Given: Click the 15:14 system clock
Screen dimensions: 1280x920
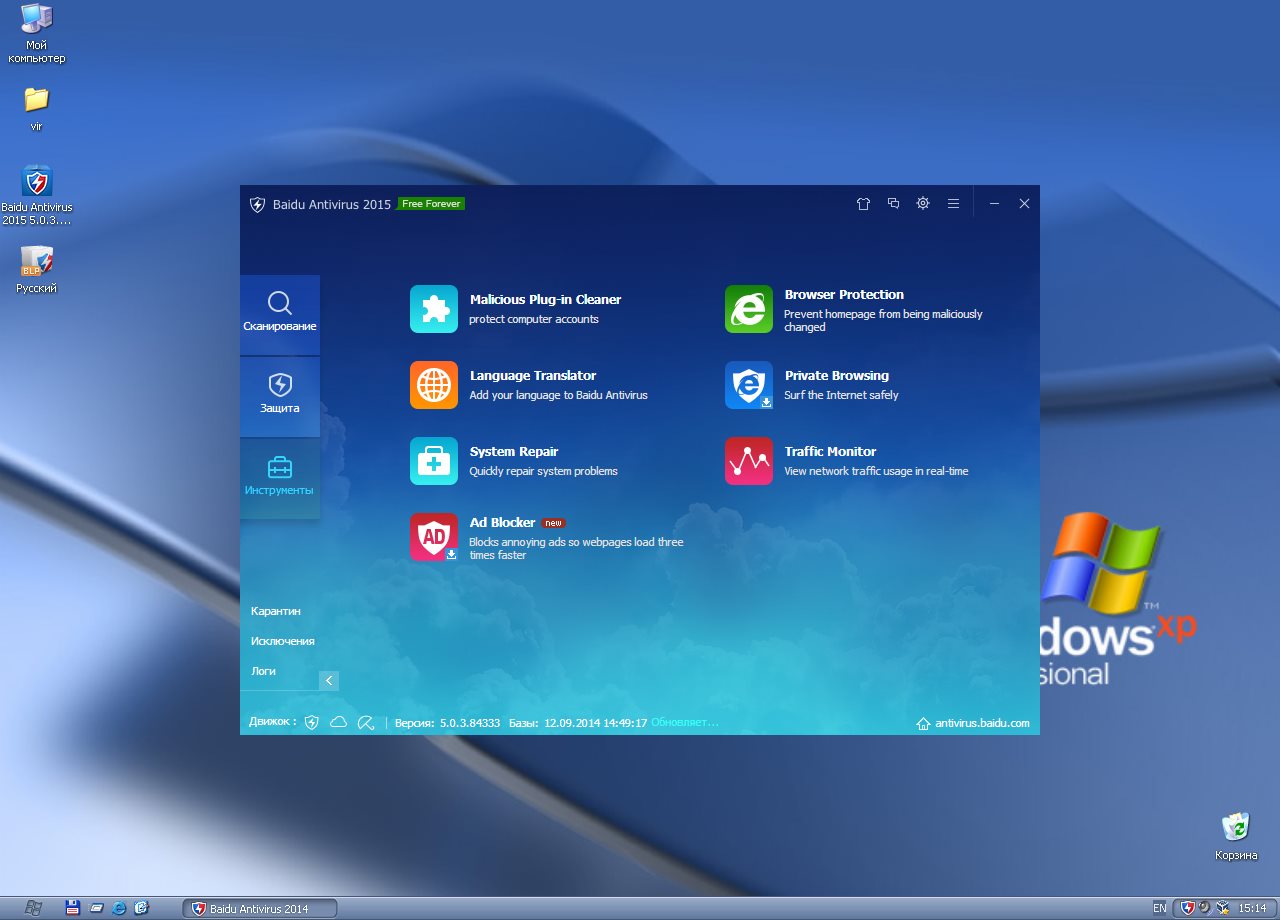Looking at the screenshot, I should [1252, 908].
